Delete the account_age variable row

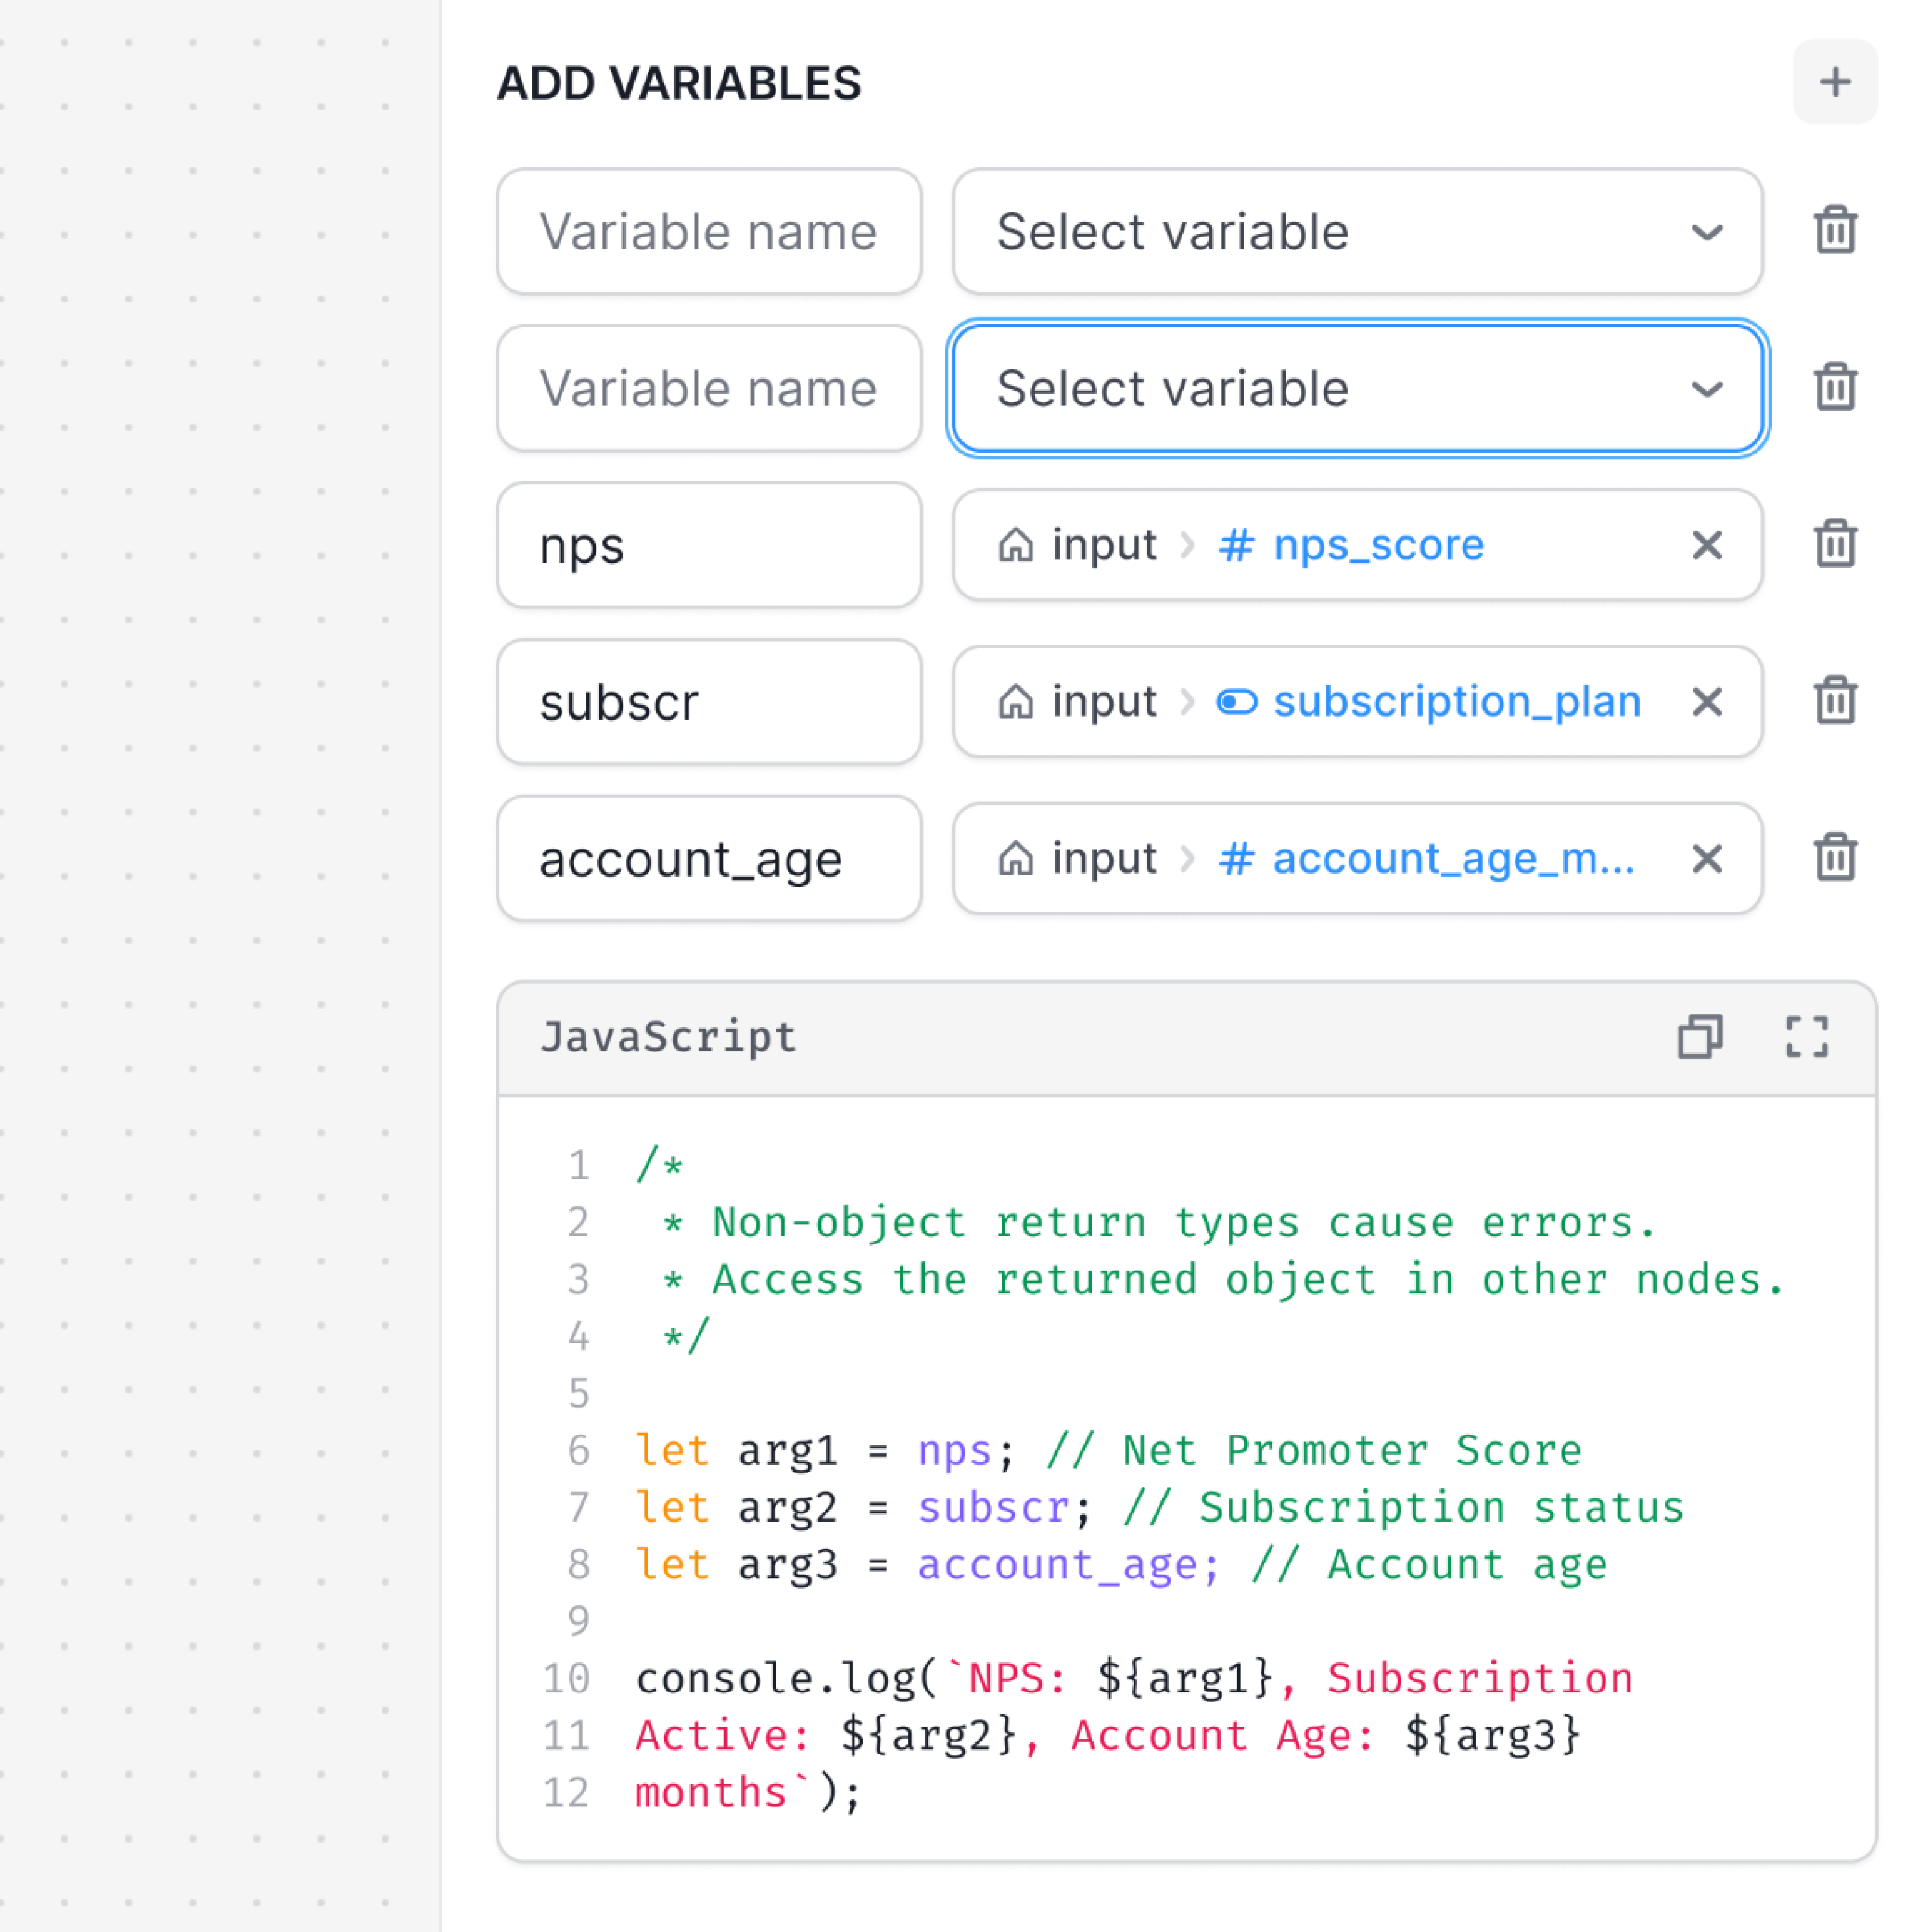1834,858
